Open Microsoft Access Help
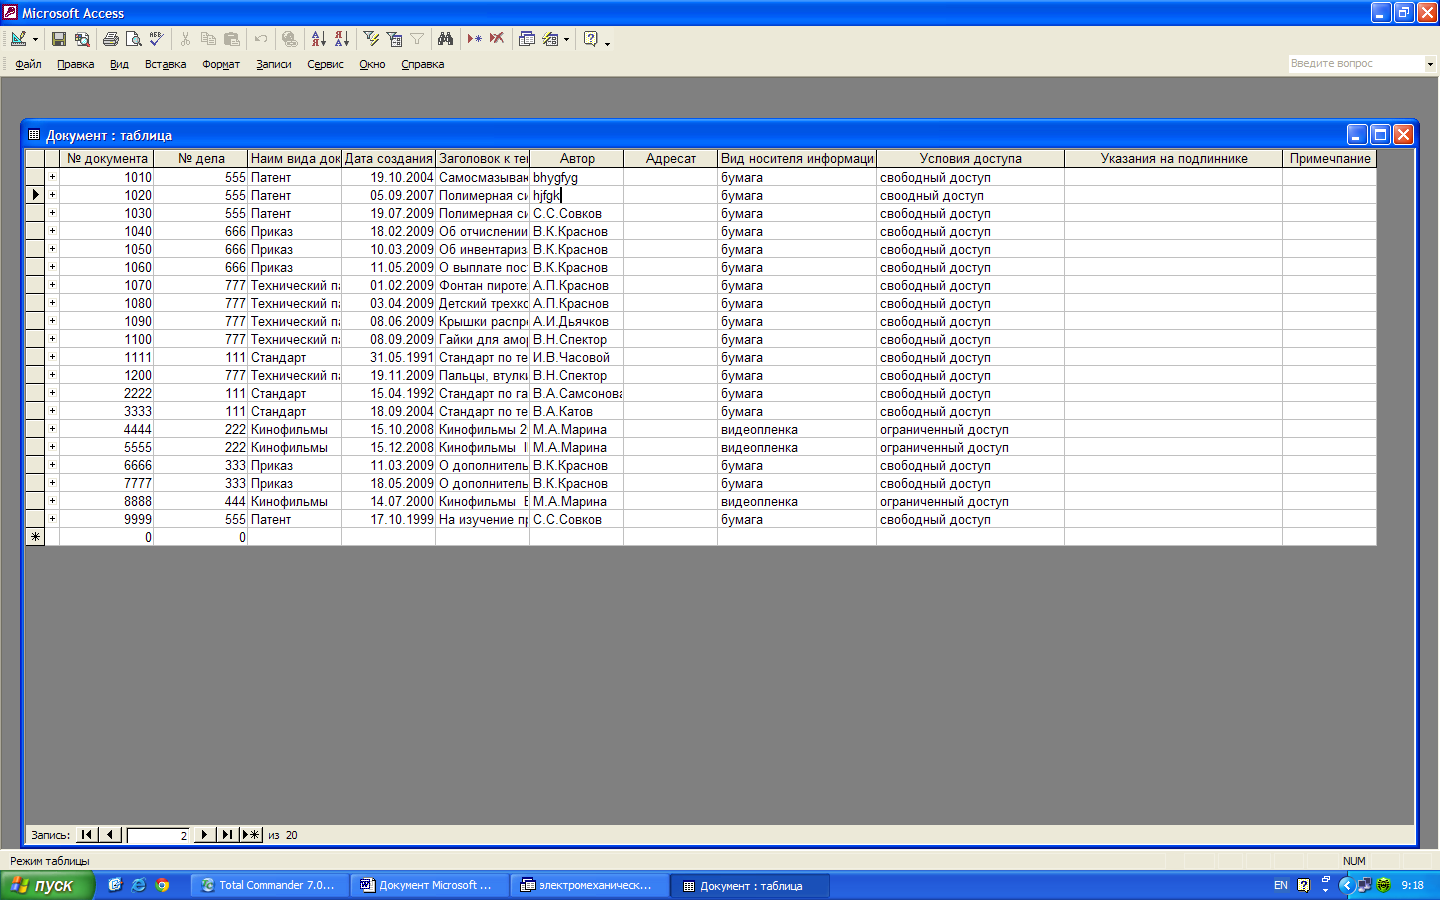 click(x=591, y=39)
